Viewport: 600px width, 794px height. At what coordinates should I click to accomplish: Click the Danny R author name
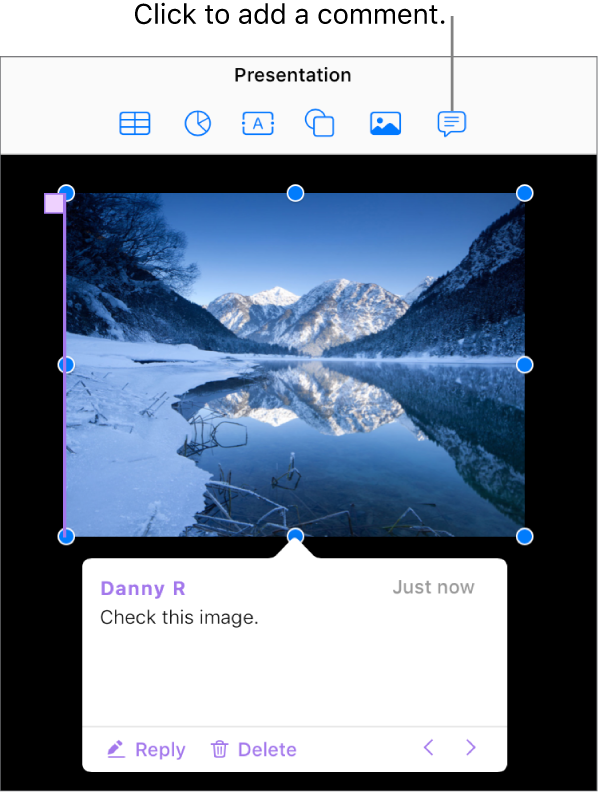143,588
